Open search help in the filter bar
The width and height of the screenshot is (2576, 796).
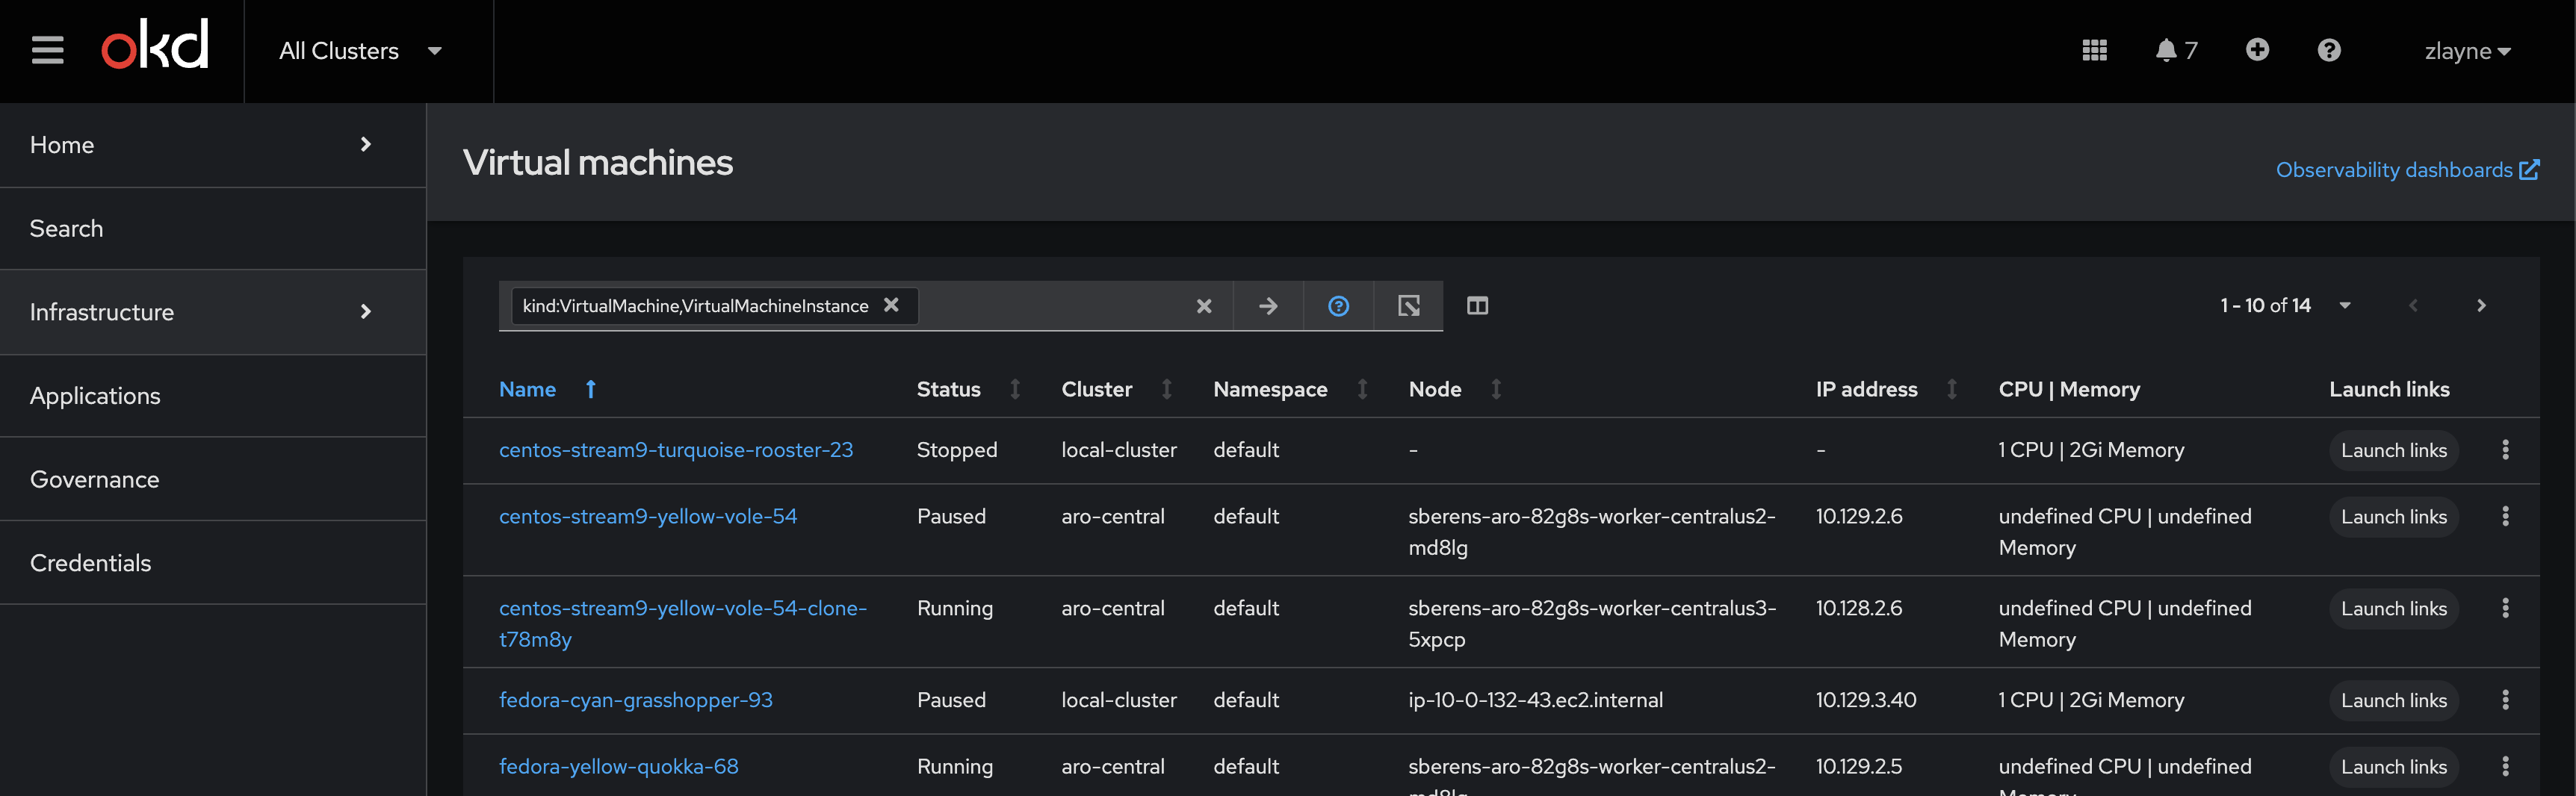tap(1338, 306)
